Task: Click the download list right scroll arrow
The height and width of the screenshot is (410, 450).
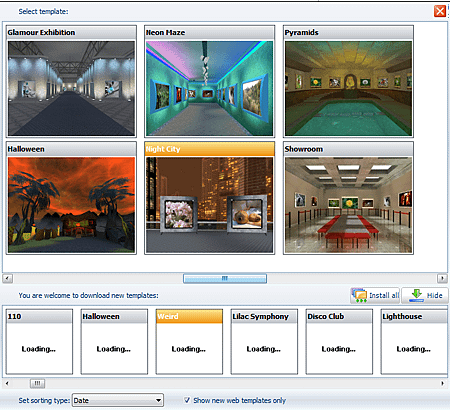Action: pyautogui.click(x=442, y=384)
